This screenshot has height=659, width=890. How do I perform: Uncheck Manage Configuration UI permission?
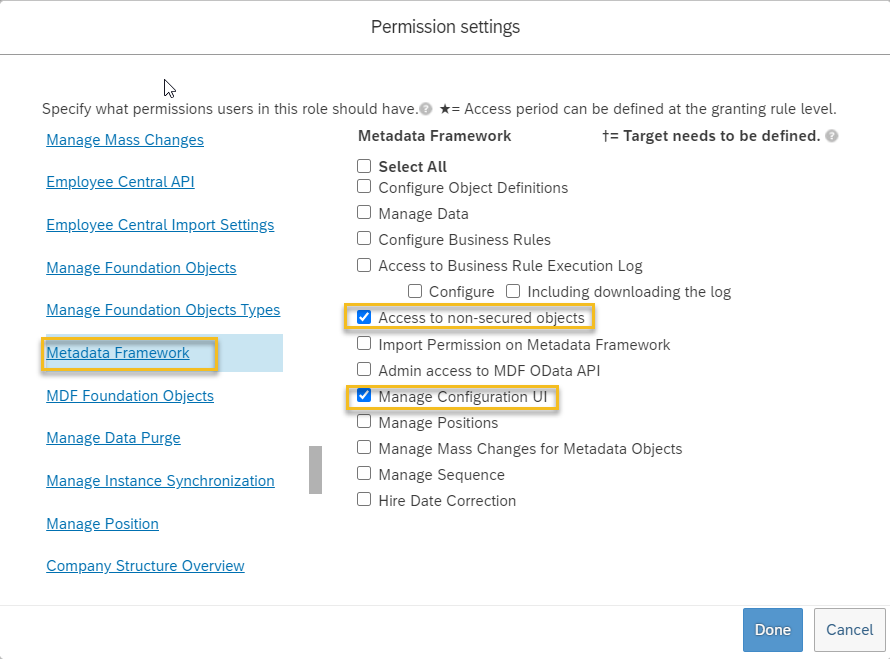point(364,396)
